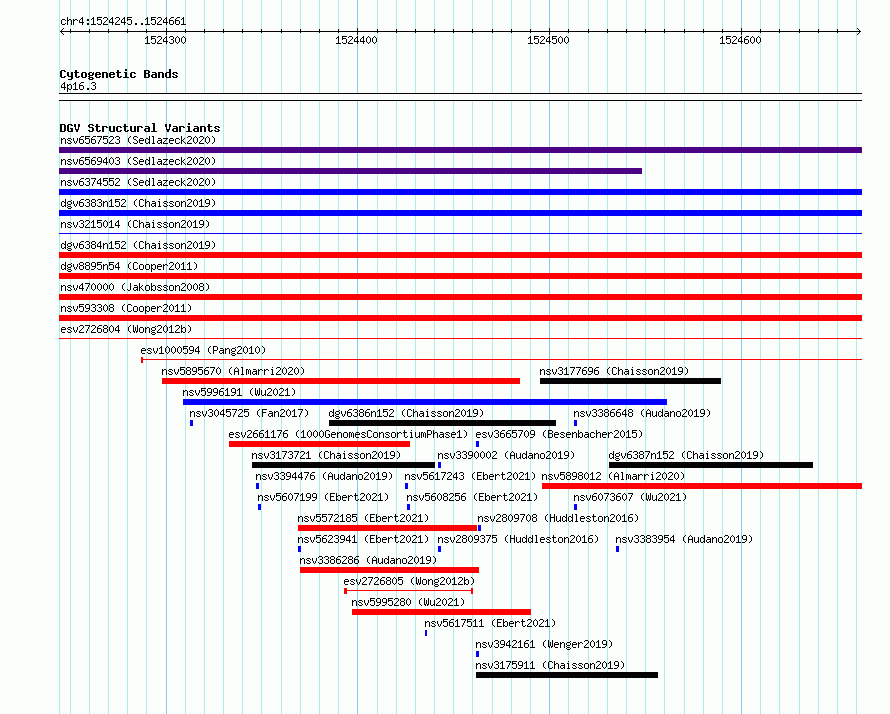Select the black bar under nsv3175911
This screenshot has height=714, width=890.
(x=567, y=675)
